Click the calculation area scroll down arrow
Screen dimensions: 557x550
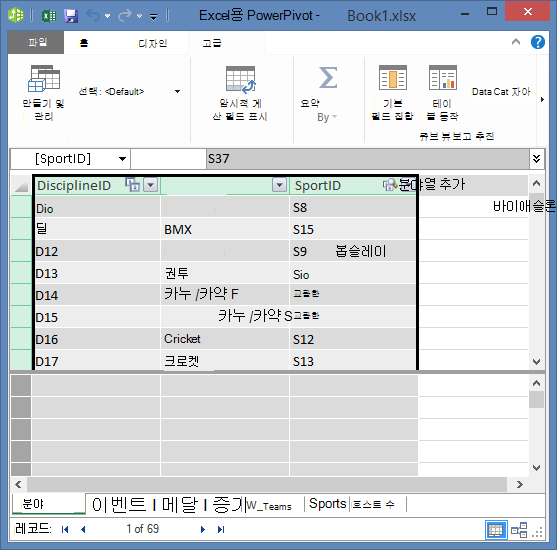536,468
